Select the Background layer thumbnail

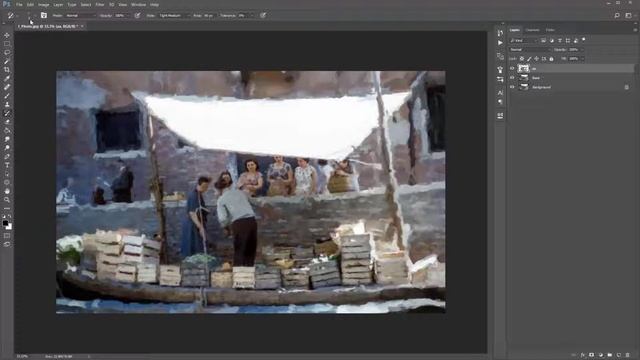[524, 87]
